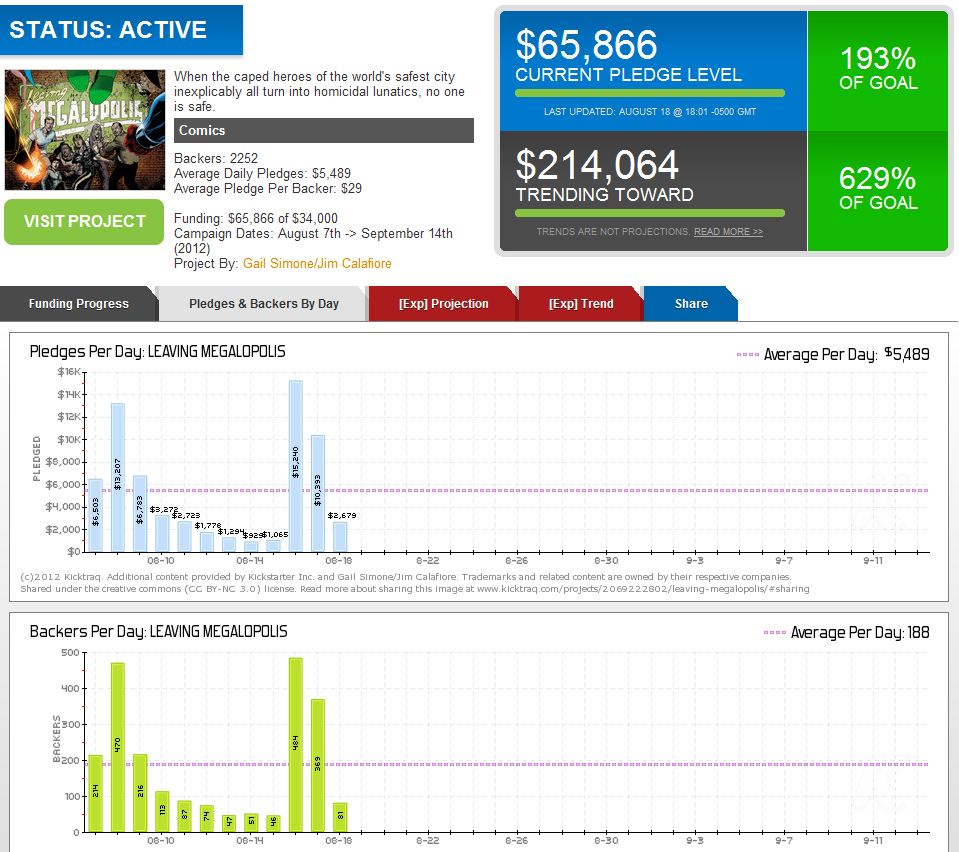Click the STATUS: ACTIVE banner
Viewport: 959px width, 852px height.
pyautogui.click(x=120, y=29)
